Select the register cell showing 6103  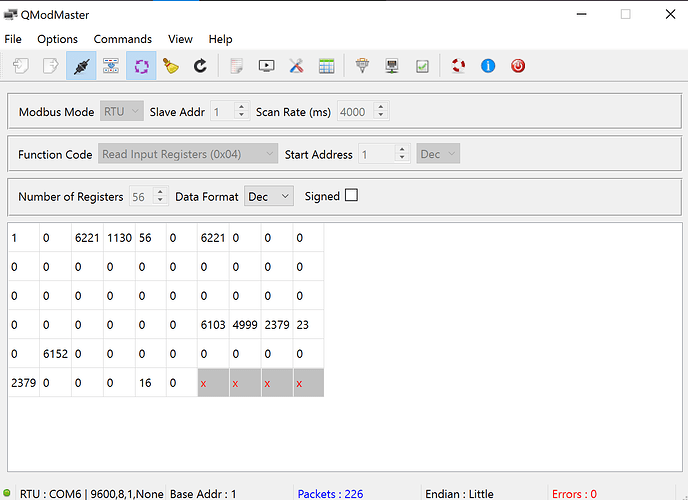tap(213, 325)
